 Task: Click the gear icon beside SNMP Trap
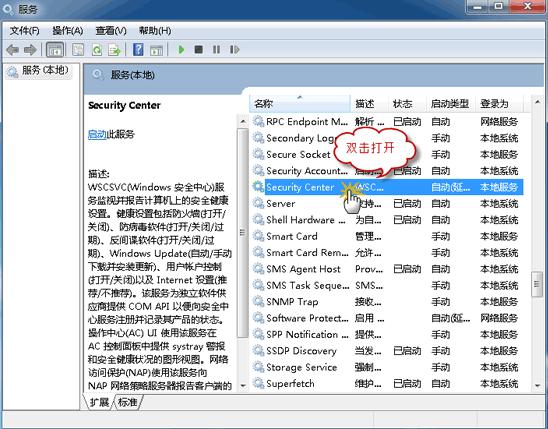click(258, 301)
